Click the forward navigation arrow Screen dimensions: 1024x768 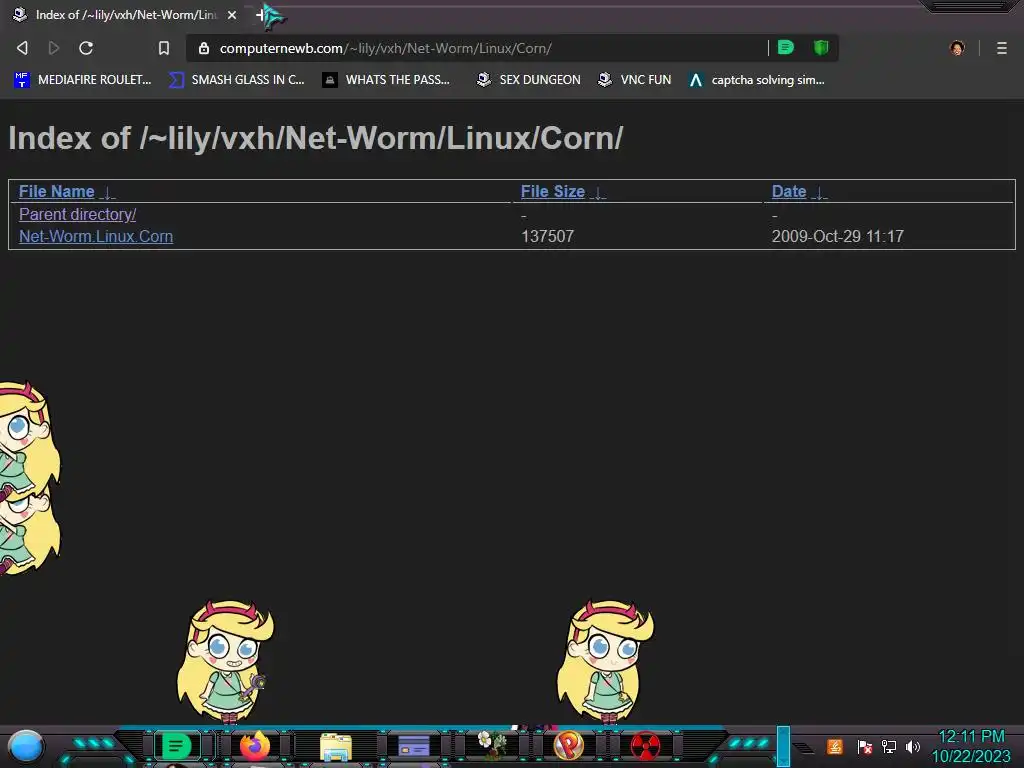point(54,48)
